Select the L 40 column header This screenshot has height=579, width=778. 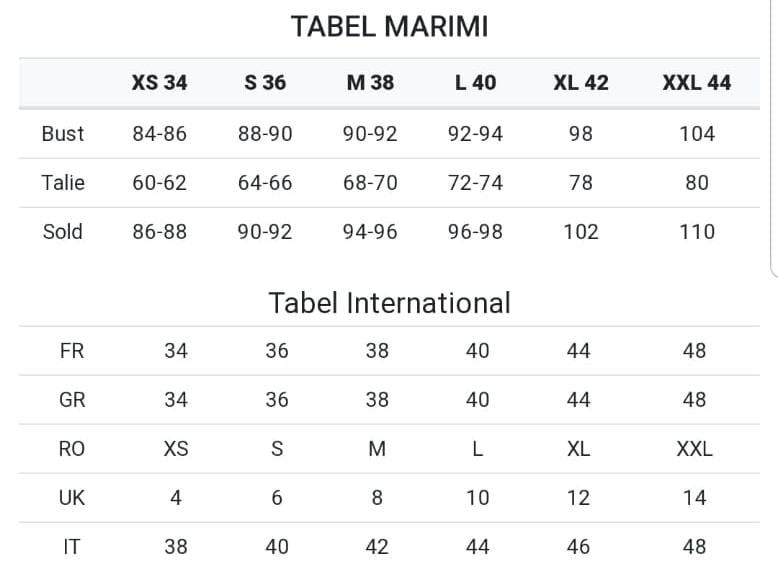tap(475, 83)
